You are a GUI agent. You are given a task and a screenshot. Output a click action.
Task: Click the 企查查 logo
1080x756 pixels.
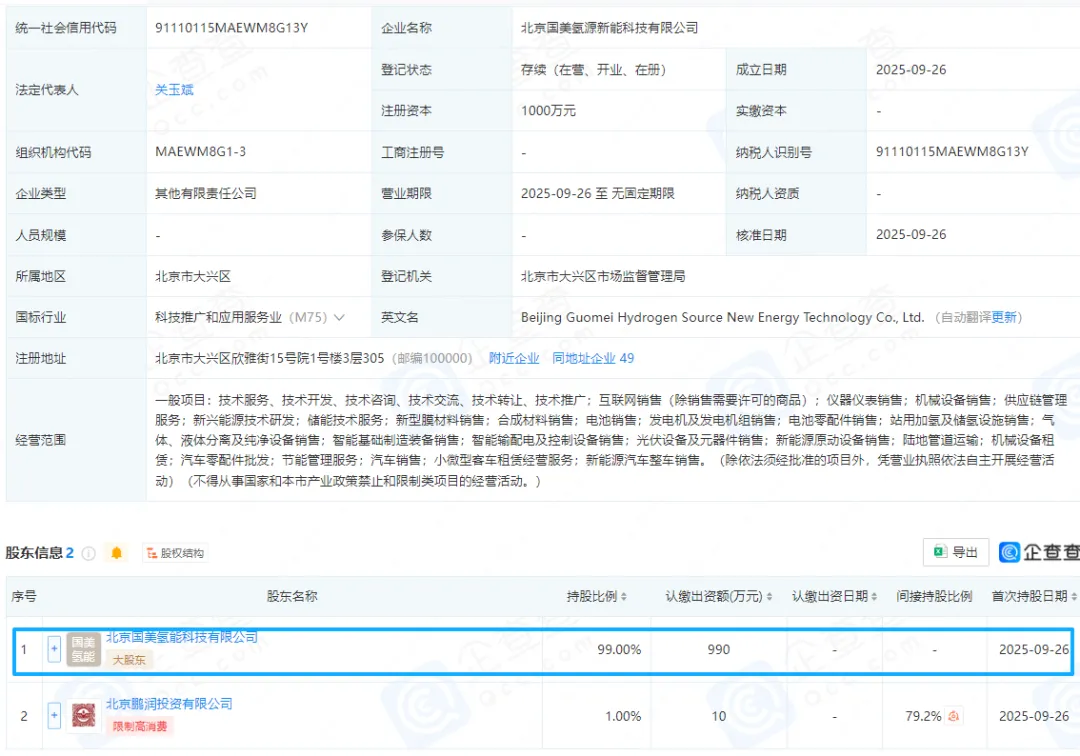(1039, 552)
